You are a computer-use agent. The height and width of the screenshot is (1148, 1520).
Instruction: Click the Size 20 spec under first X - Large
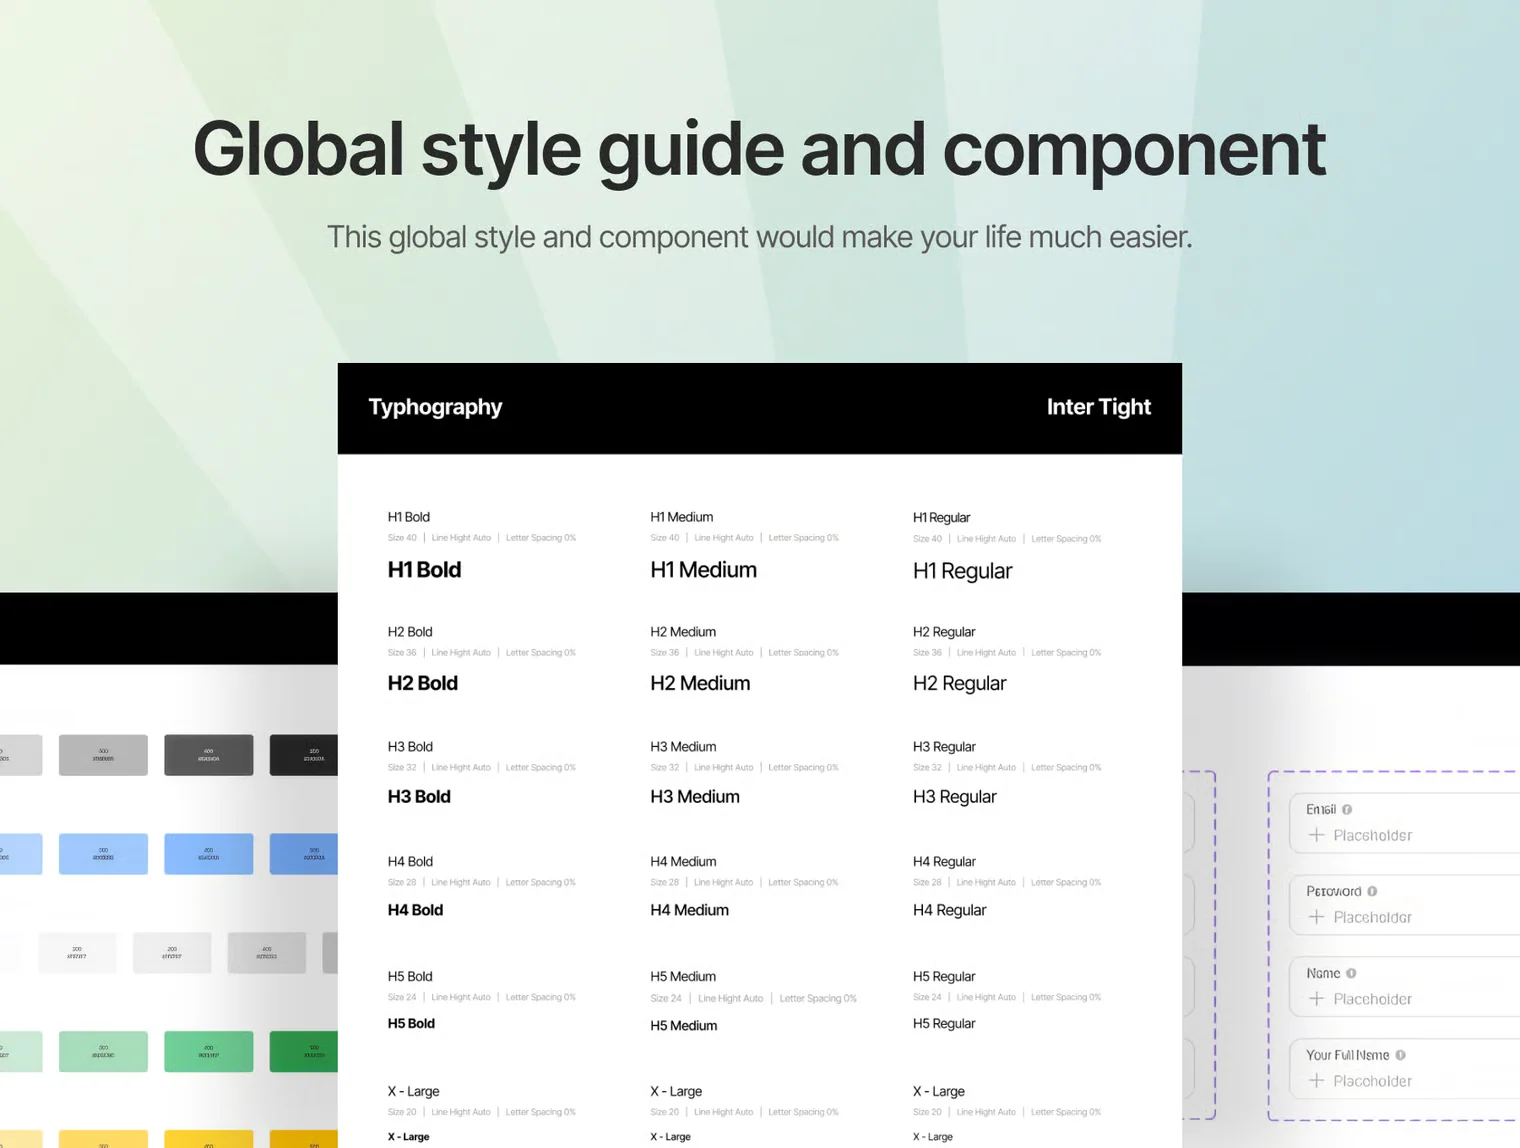[x=402, y=1113]
